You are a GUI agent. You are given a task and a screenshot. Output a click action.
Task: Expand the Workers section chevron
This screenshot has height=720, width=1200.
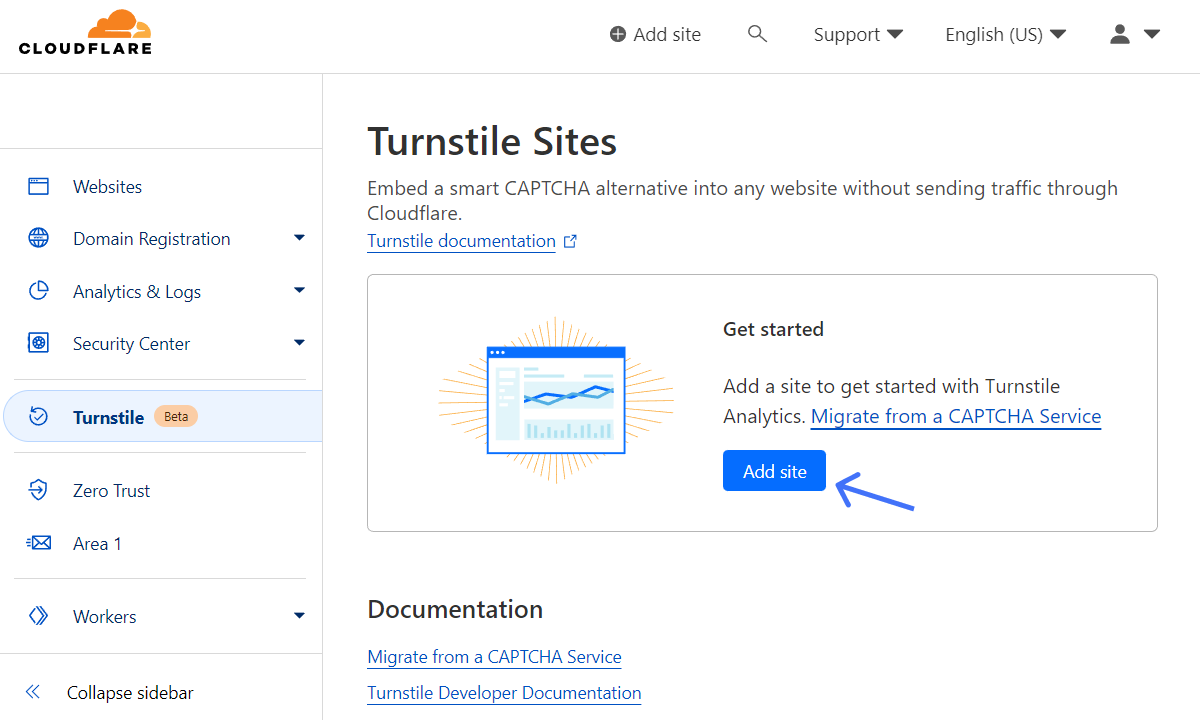tap(299, 616)
